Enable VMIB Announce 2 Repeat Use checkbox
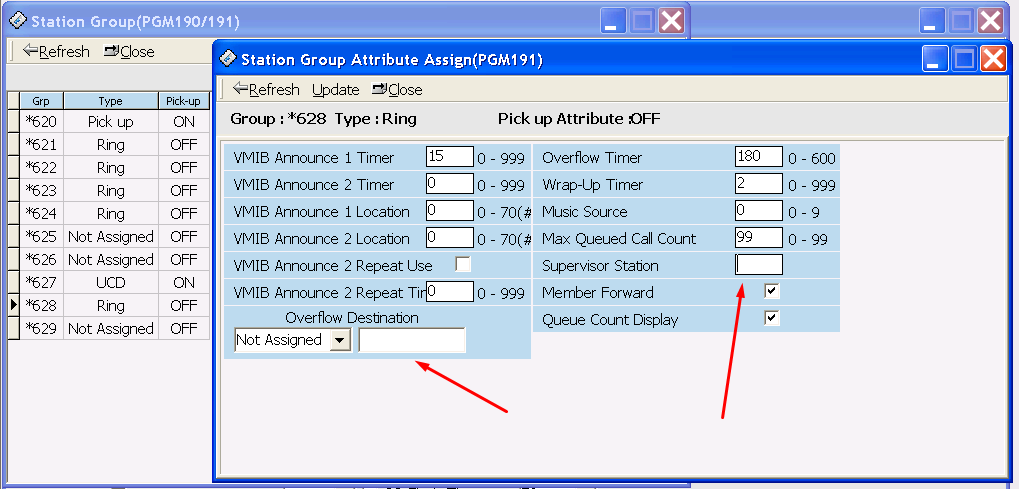The height and width of the screenshot is (489, 1019). [463, 265]
